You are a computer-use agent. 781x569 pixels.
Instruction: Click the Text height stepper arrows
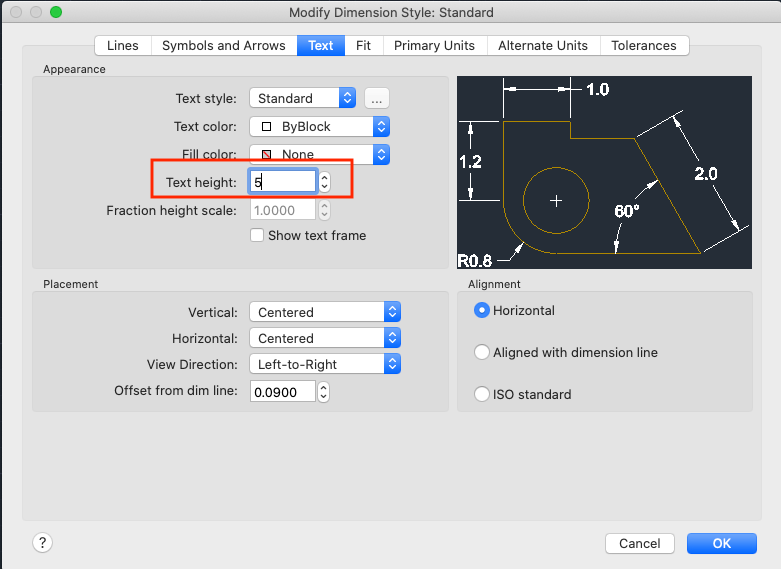coord(324,182)
